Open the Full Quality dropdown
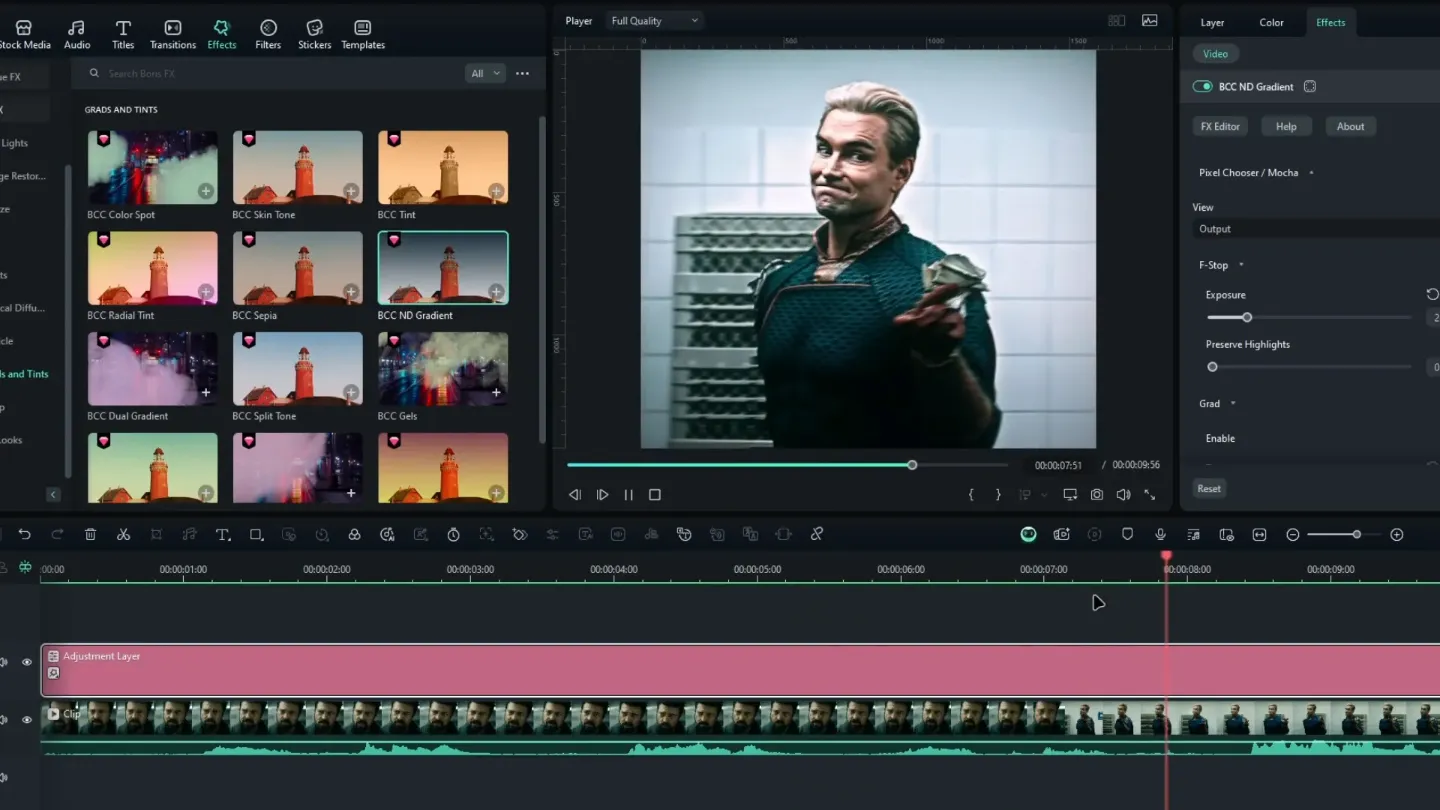Screen dimensions: 1440x810 point(654,21)
